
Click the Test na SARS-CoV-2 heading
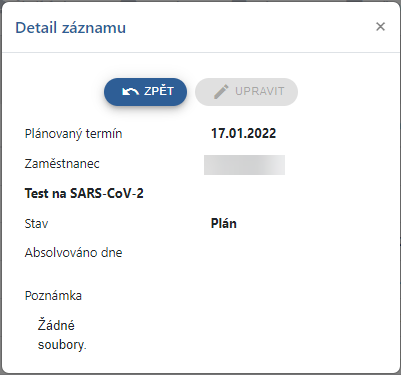(x=84, y=193)
